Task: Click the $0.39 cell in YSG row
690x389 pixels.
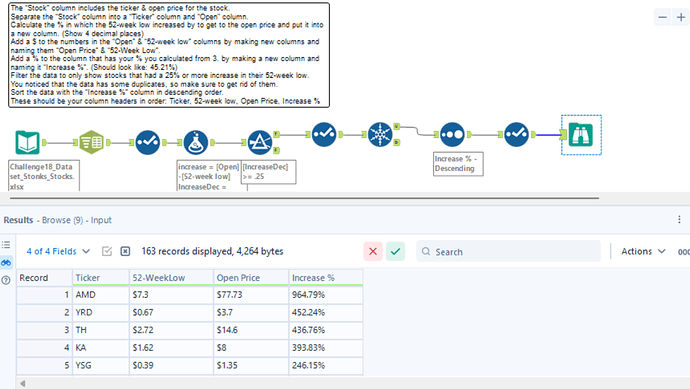Action: (172, 365)
